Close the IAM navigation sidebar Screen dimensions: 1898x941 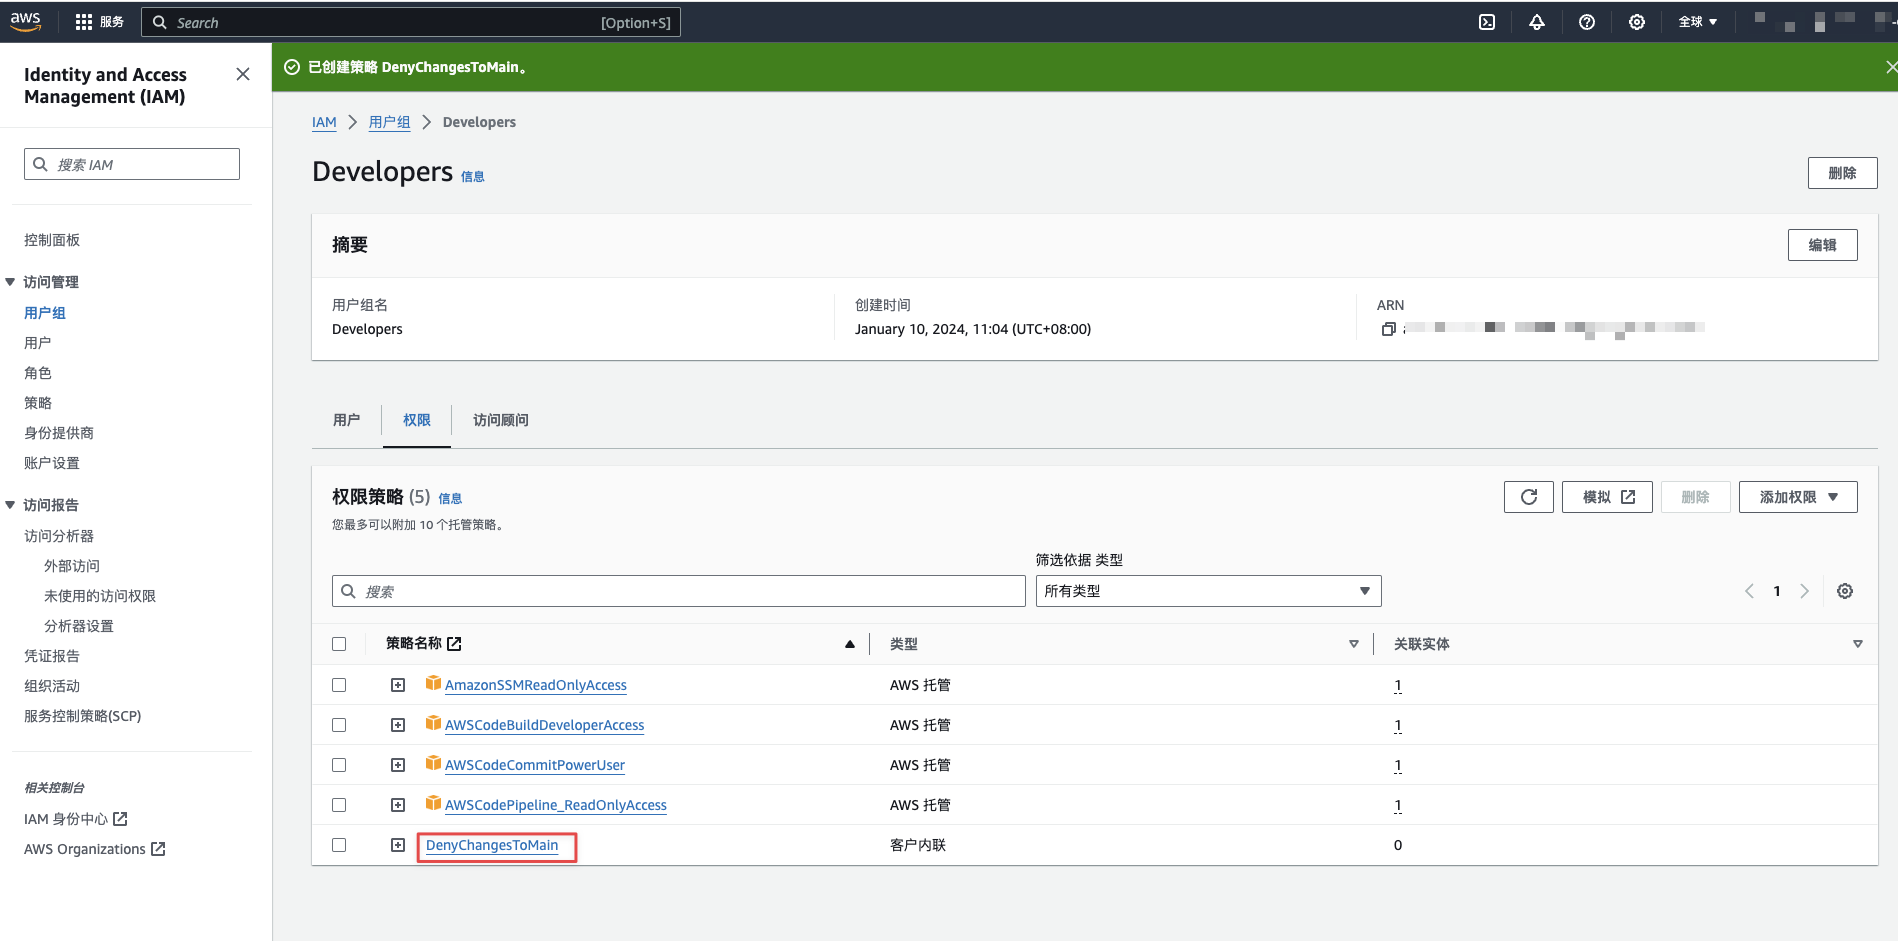[x=243, y=74]
